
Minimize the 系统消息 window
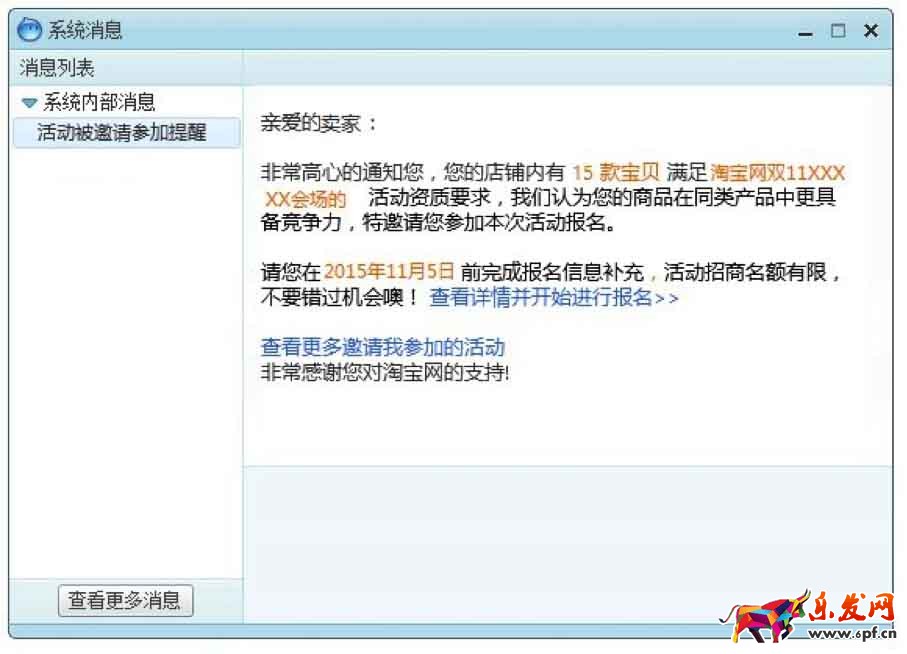coord(805,32)
